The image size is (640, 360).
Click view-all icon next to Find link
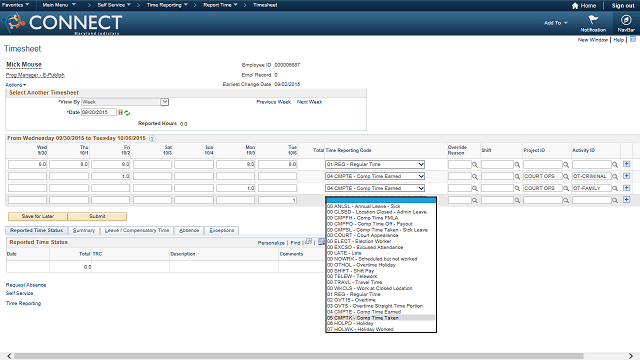coord(309,242)
